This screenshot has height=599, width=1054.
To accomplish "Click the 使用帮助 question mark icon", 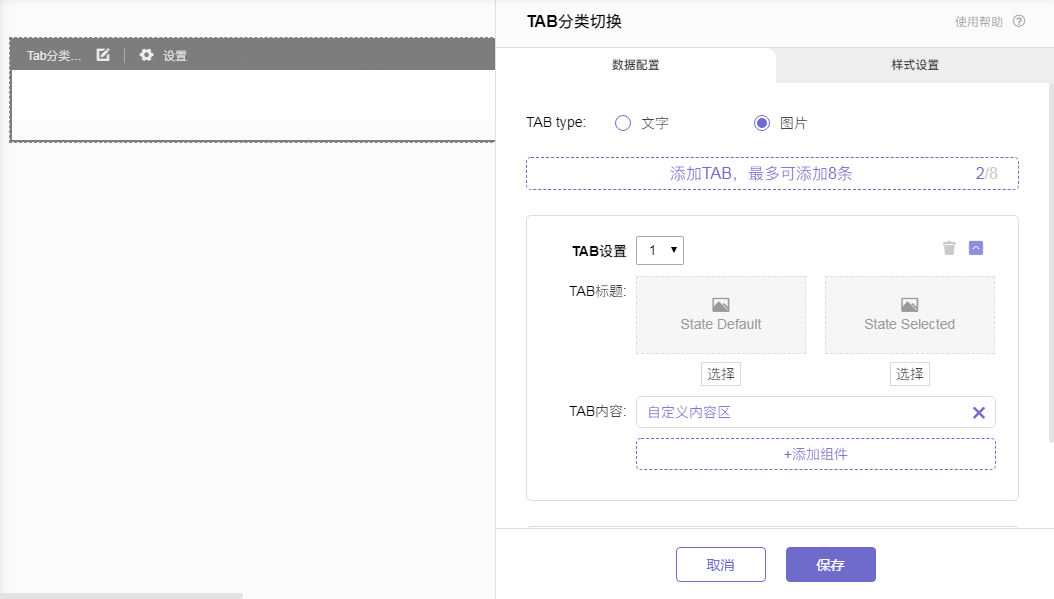I will 1019,21.
